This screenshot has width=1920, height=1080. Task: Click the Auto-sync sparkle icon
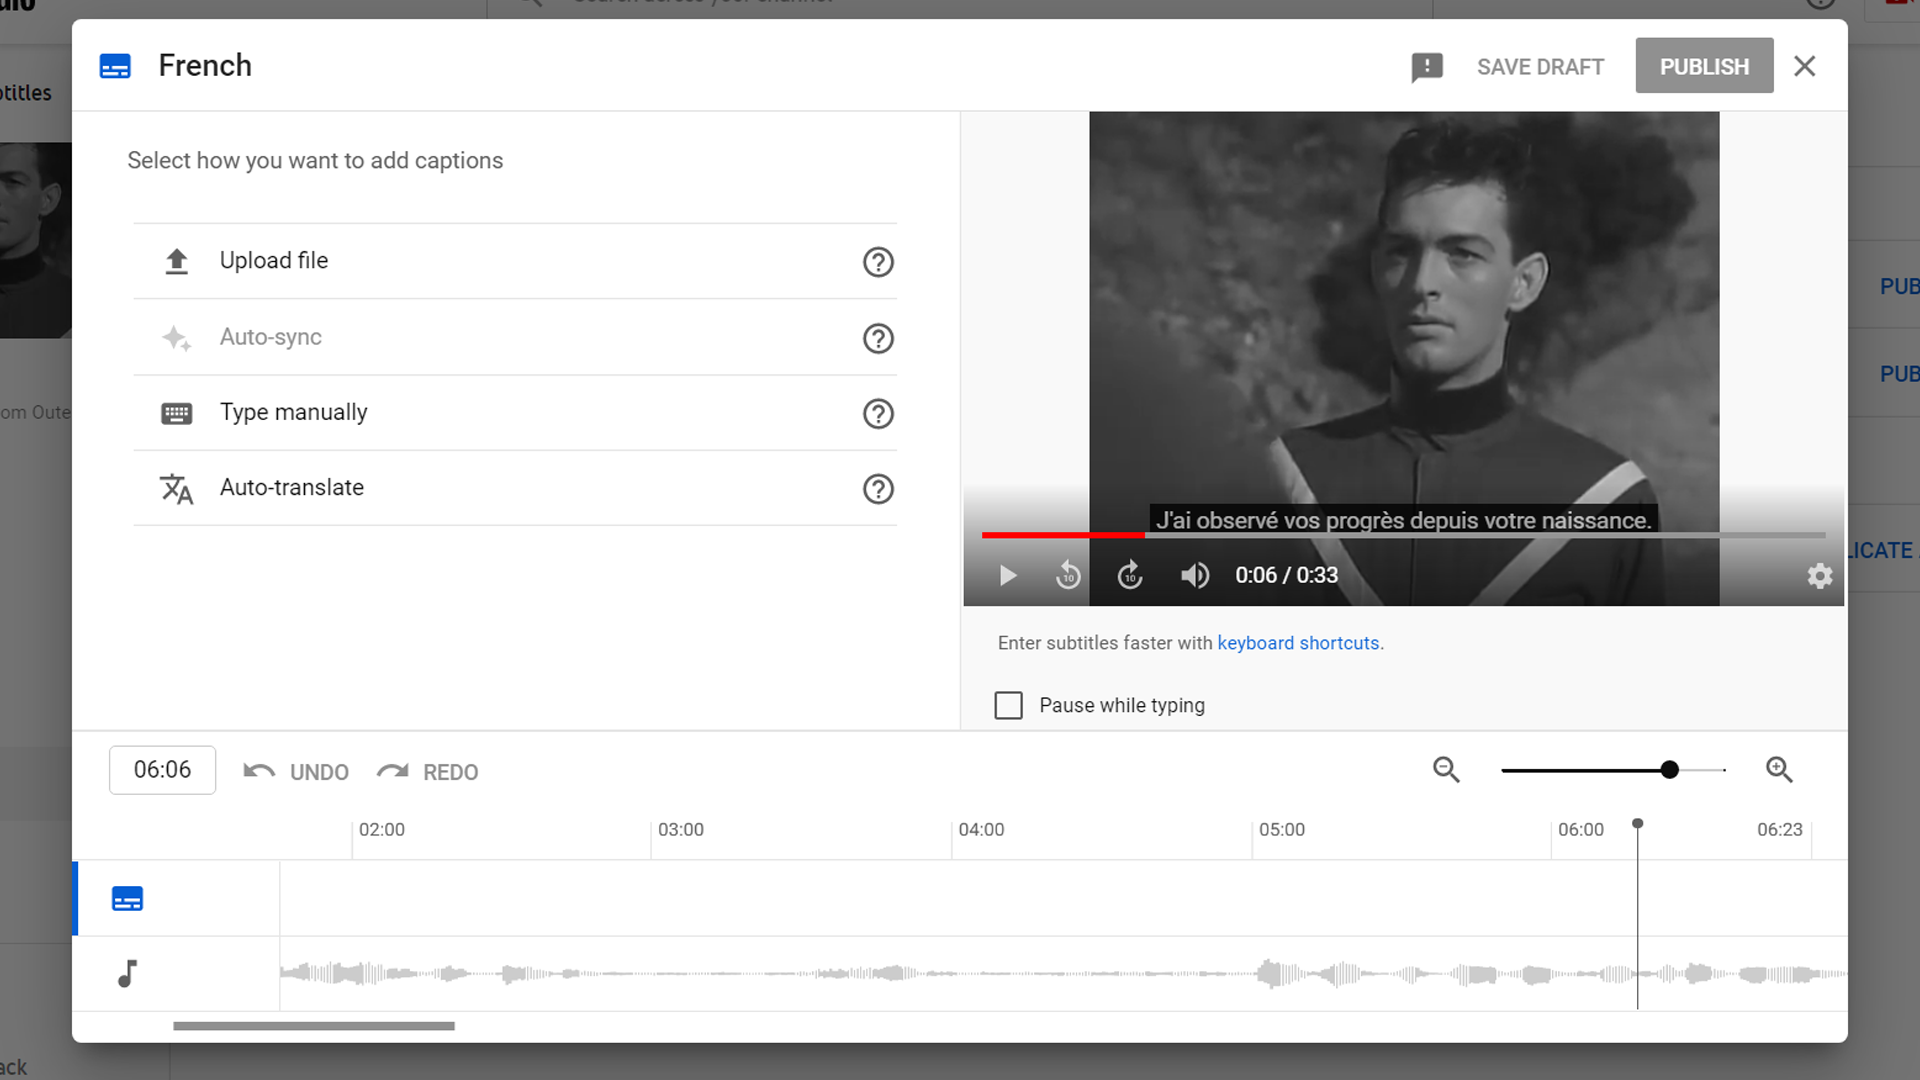(x=176, y=338)
